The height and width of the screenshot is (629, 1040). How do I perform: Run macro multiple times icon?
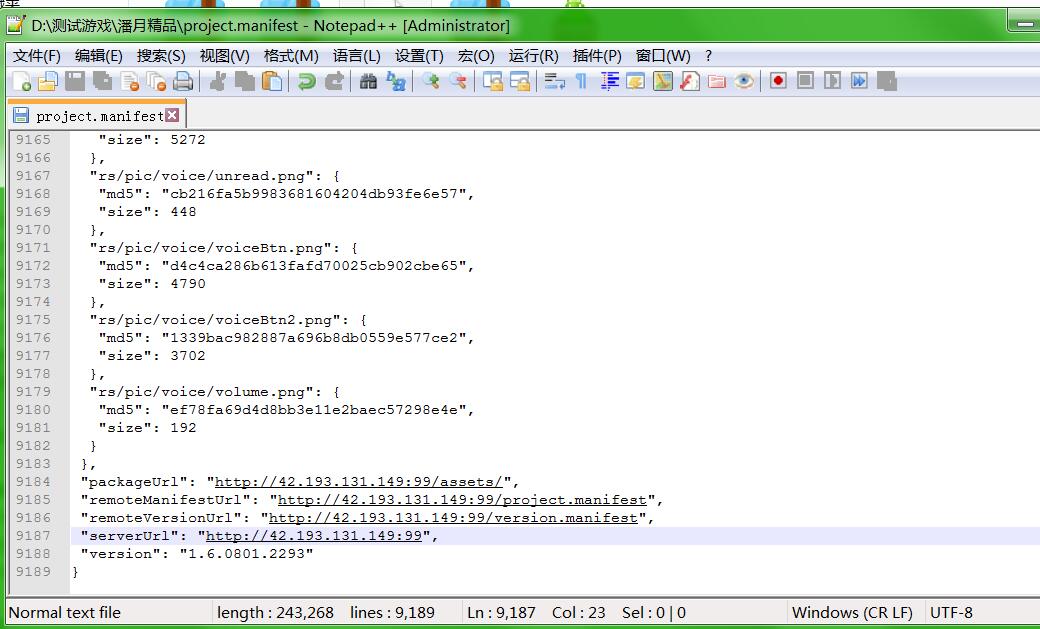859,82
